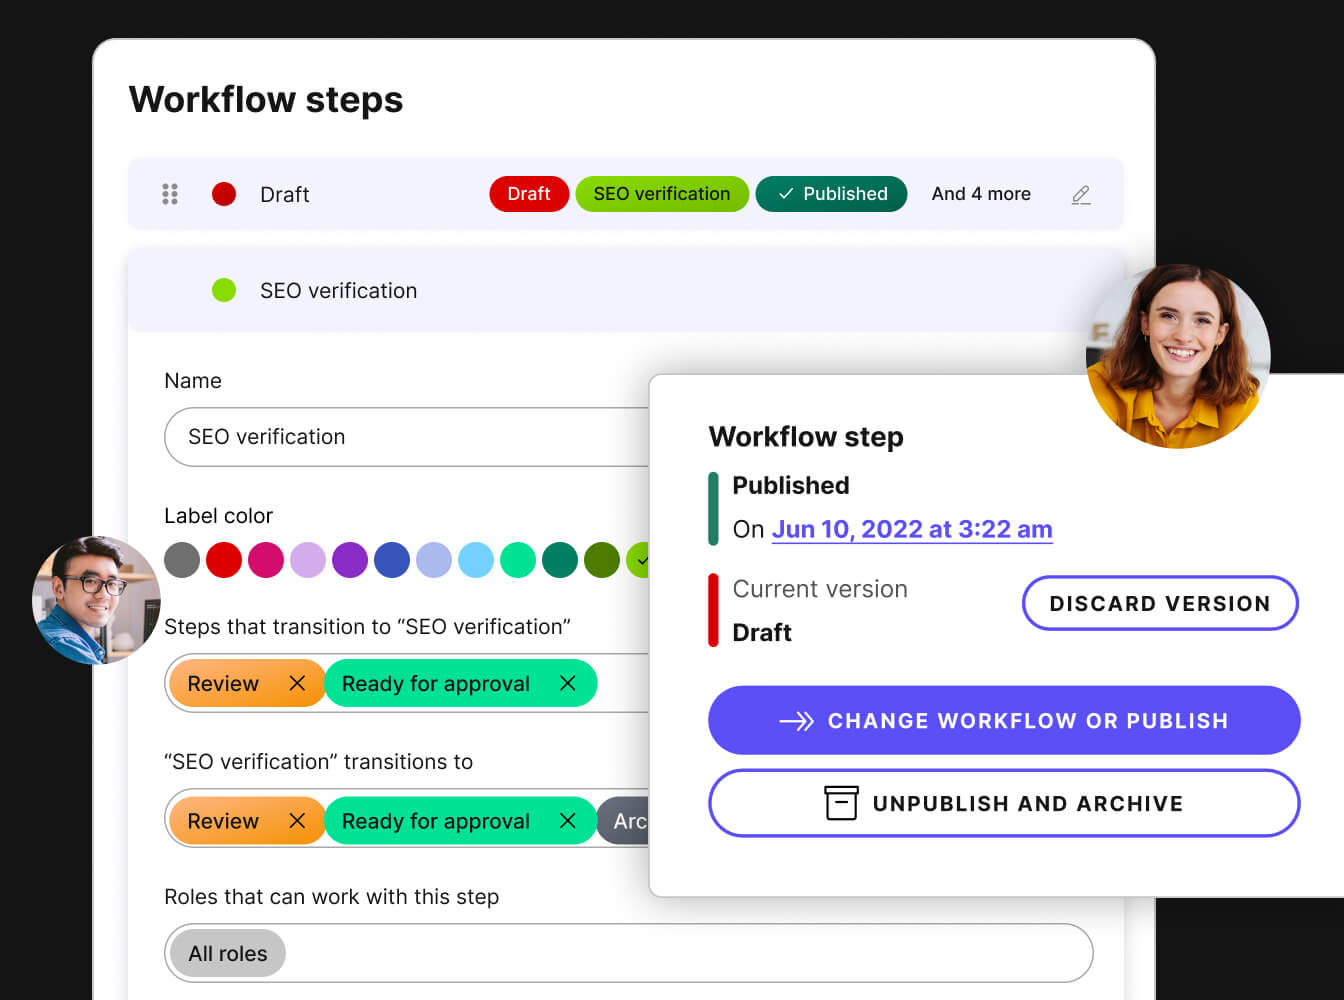Pick the mint green label color
Image resolution: width=1344 pixels, height=1000 pixels.
click(x=518, y=560)
